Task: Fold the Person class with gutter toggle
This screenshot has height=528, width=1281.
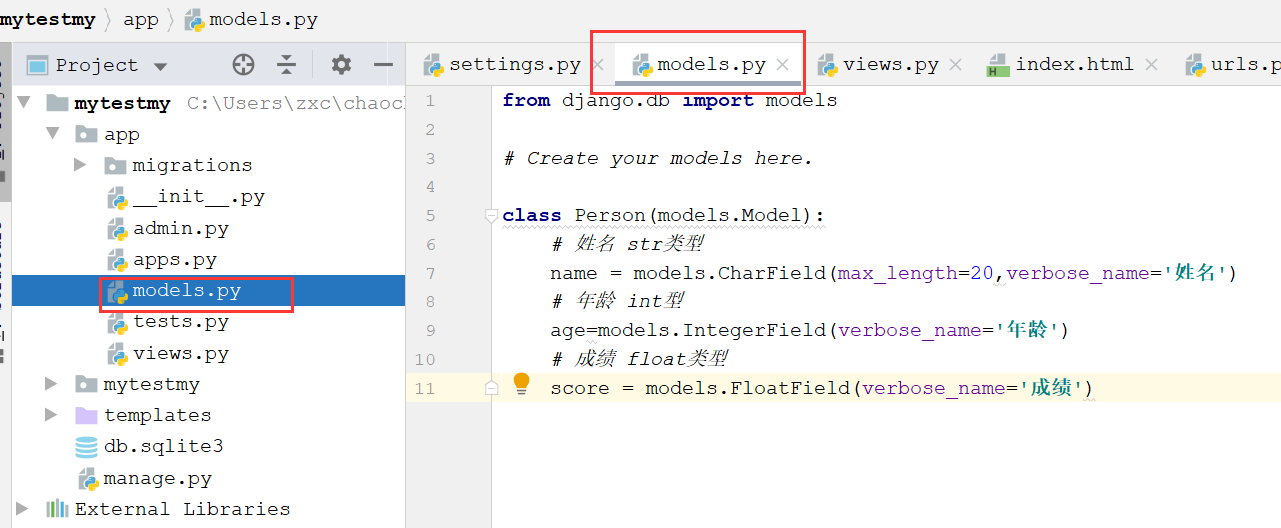Action: click(x=491, y=215)
